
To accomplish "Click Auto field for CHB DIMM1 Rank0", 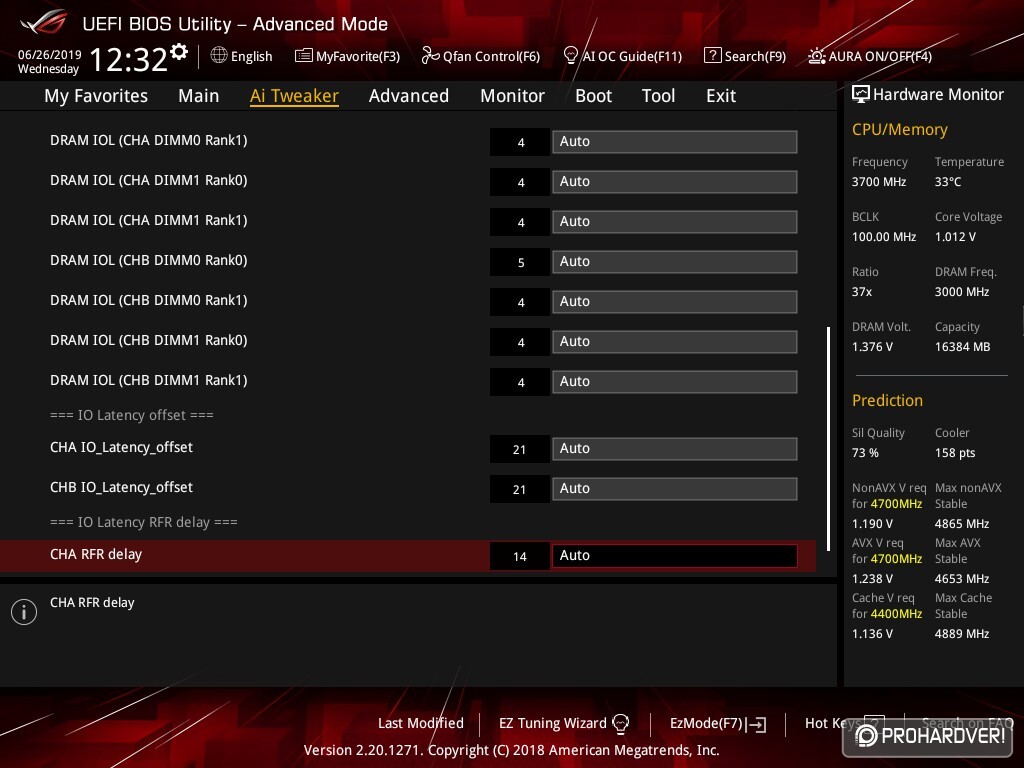I will click(675, 342).
